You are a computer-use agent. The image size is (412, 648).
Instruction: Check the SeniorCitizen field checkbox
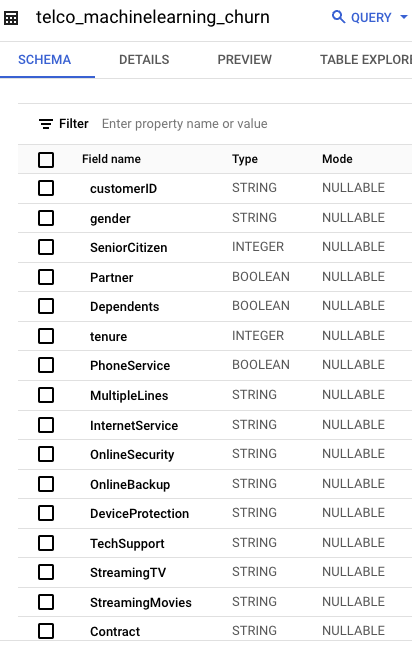(46, 247)
